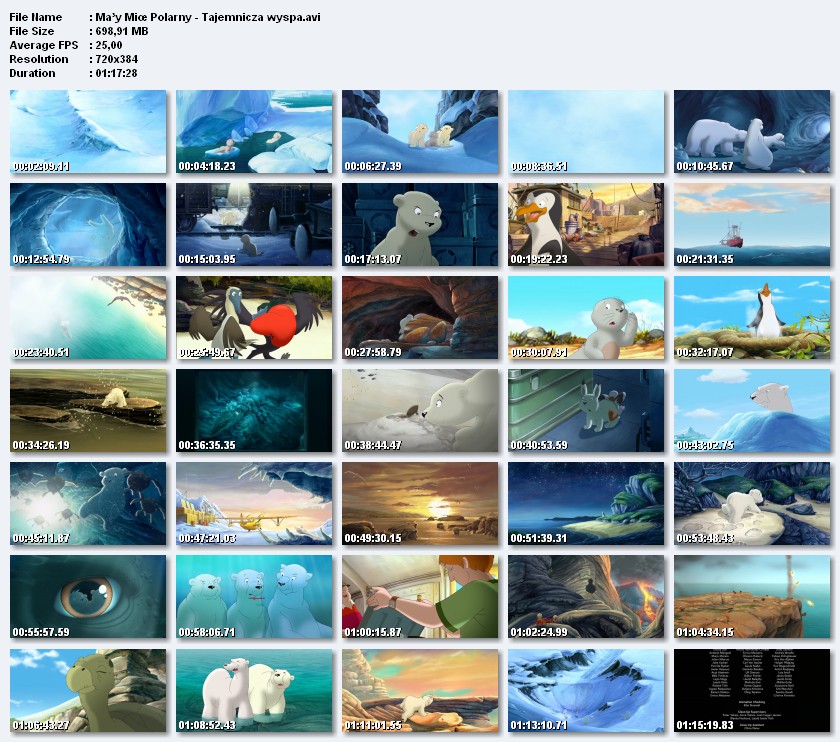Click the three bears frame 00:58:06.71
This screenshot has height=742, width=840.
tap(254, 597)
